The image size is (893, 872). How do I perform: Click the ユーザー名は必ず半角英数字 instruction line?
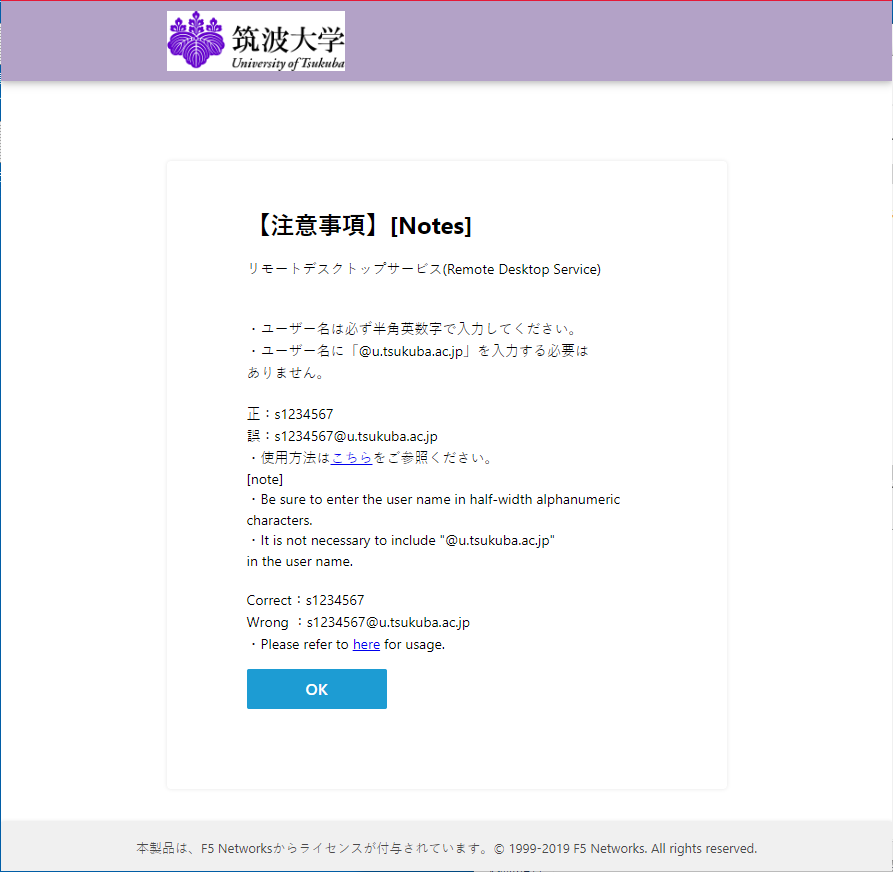(412, 329)
